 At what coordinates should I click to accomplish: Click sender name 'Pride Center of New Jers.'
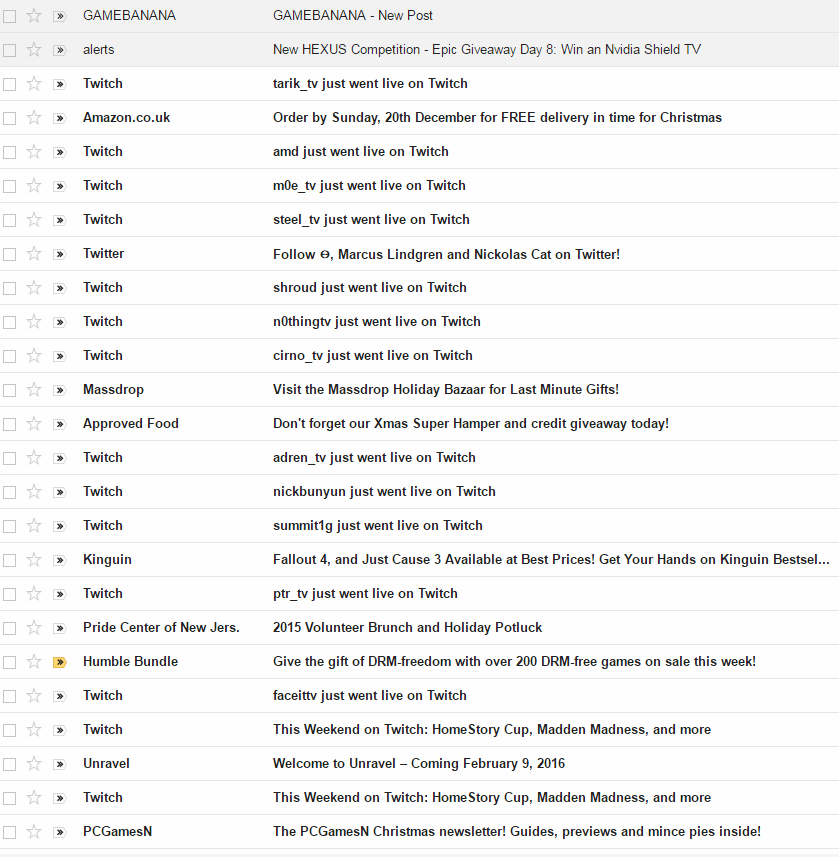(x=161, y=627)
